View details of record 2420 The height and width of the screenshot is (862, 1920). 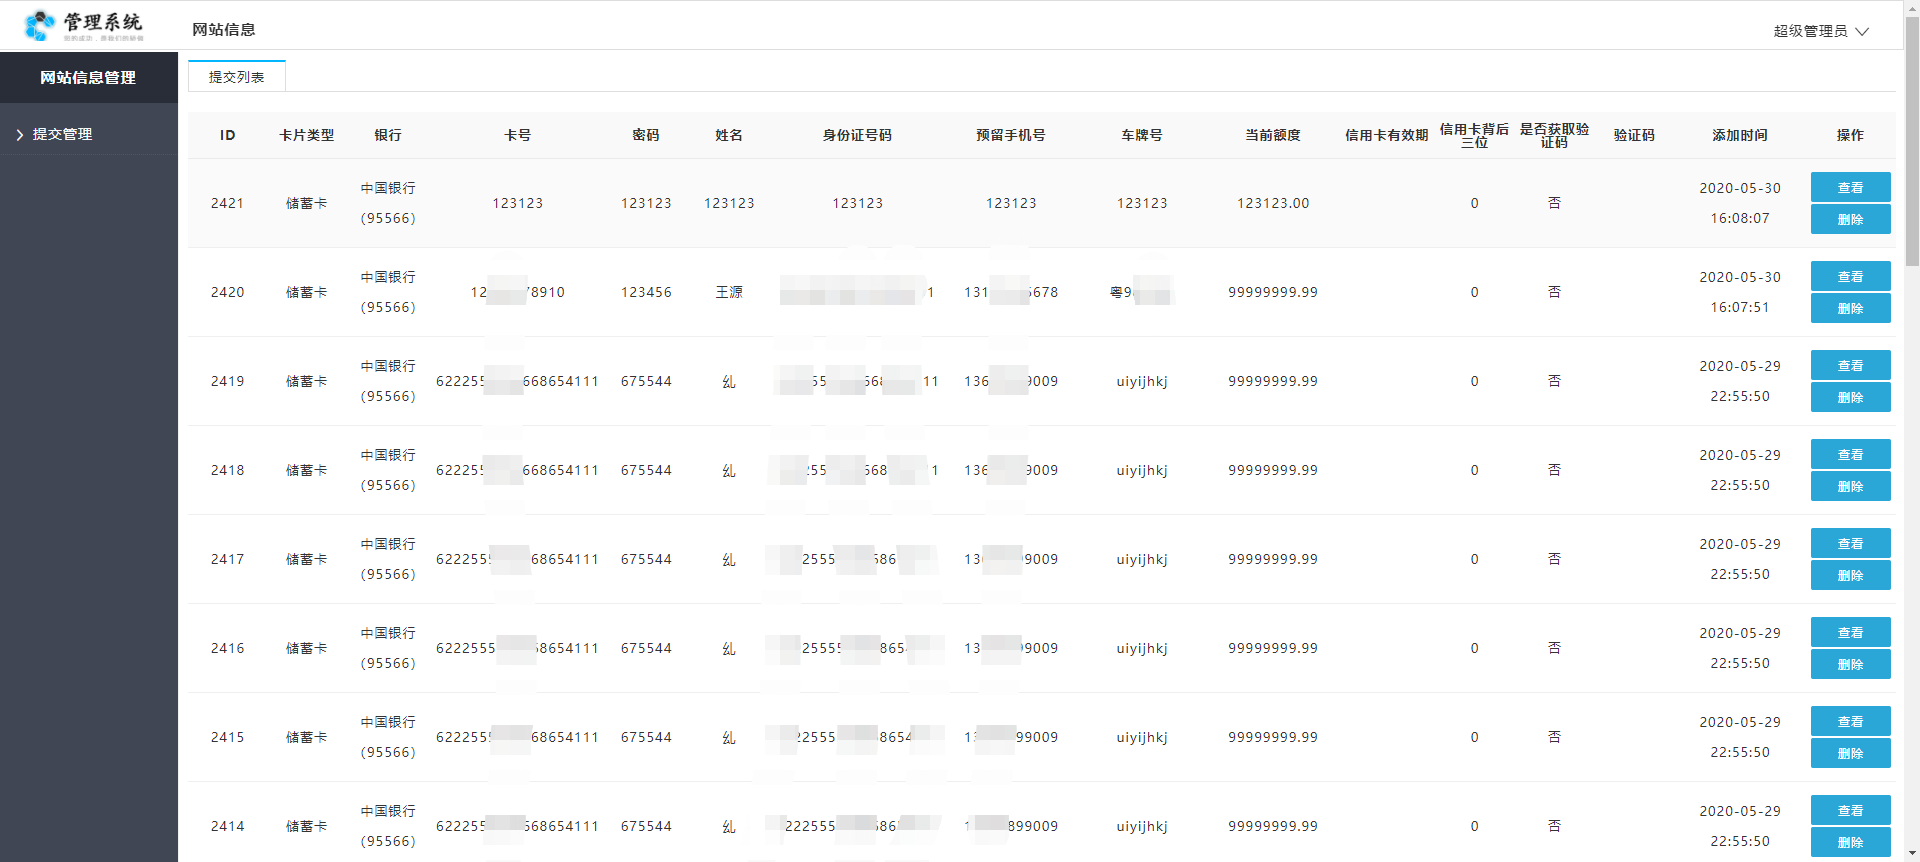coord(1850,276)
